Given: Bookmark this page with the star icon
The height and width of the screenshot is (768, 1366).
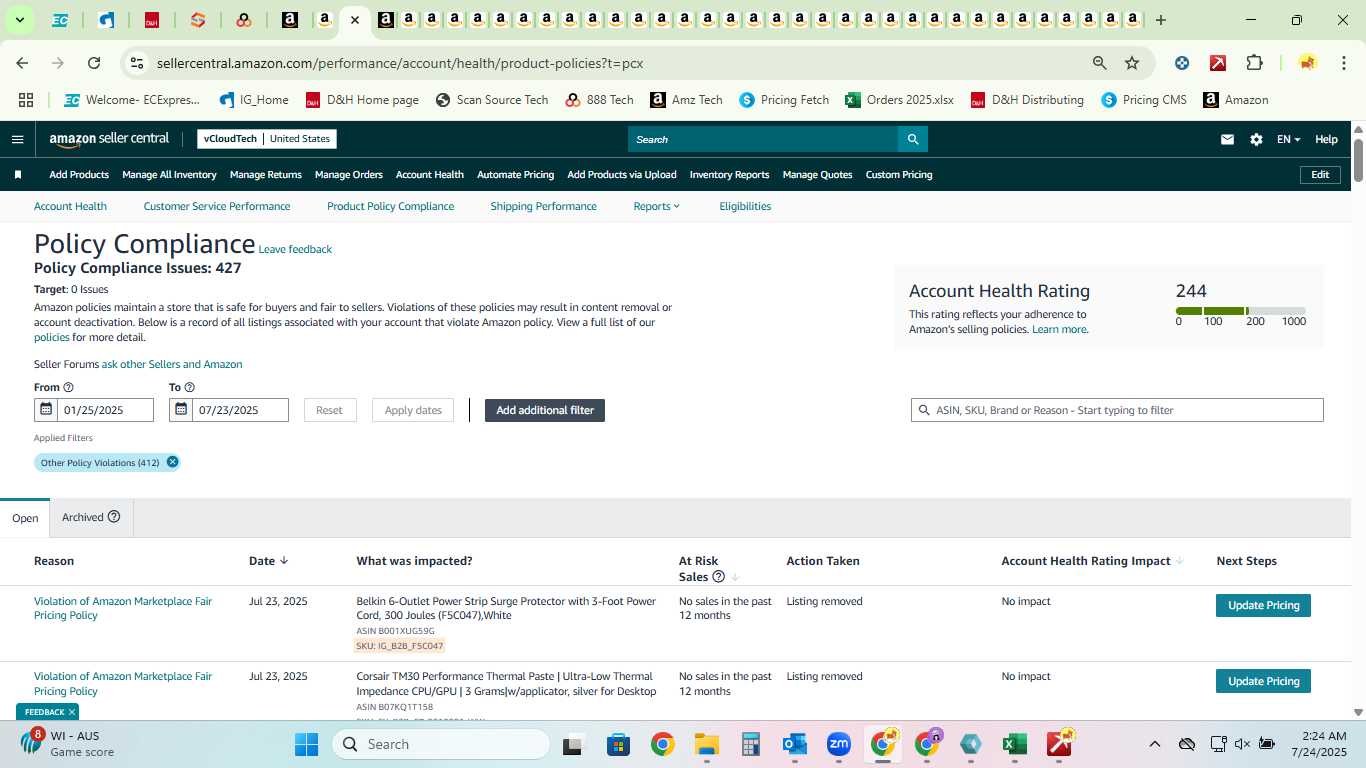Looking at the screenshot, I should pyautogui.click(x=1132, y=63).
